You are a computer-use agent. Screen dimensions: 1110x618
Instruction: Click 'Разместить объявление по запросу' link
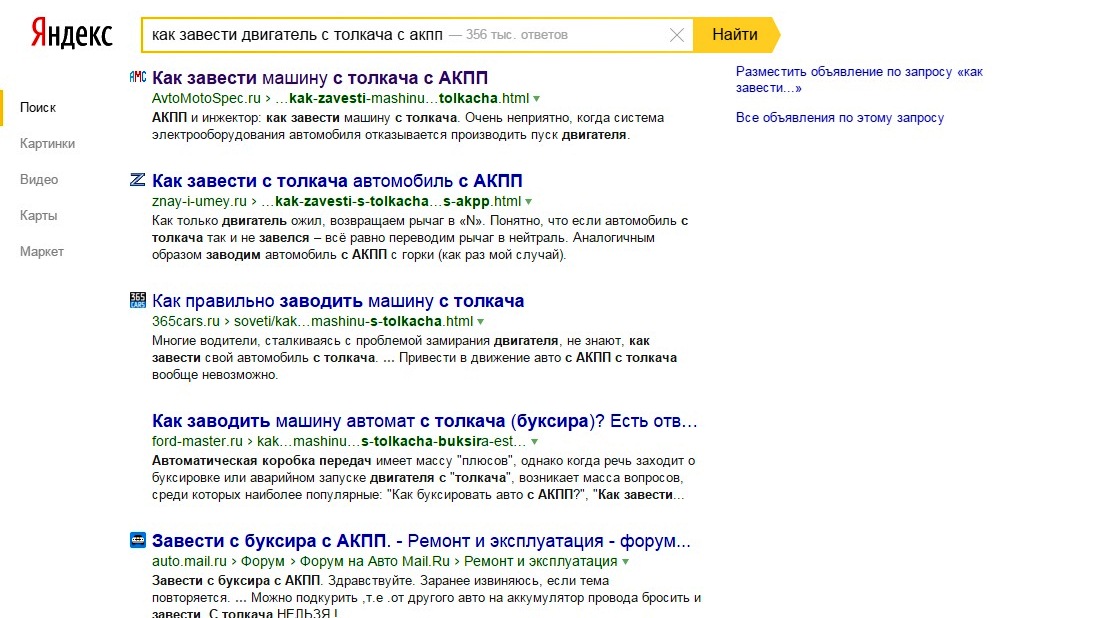coord(859,80)
